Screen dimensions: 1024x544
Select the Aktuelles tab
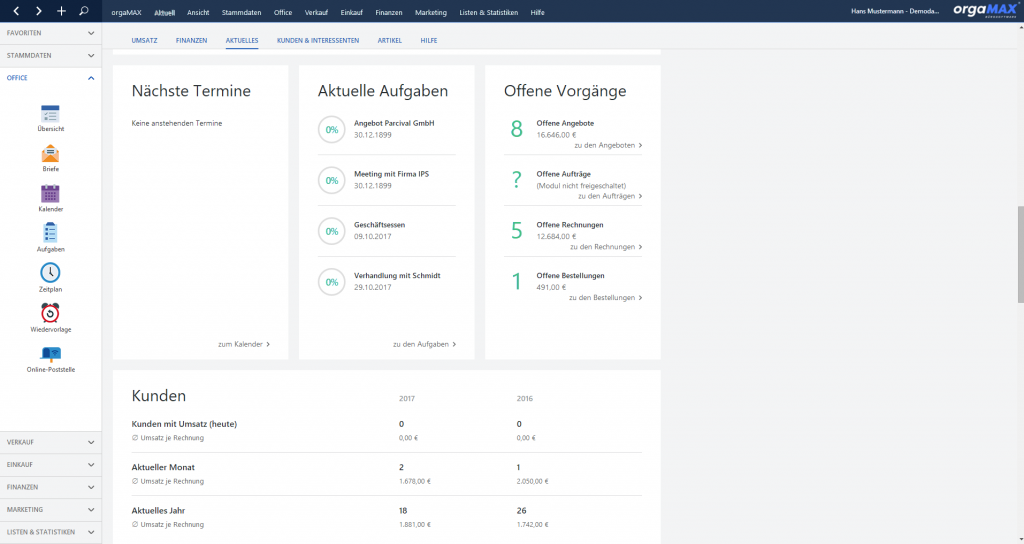pos(242,40)
